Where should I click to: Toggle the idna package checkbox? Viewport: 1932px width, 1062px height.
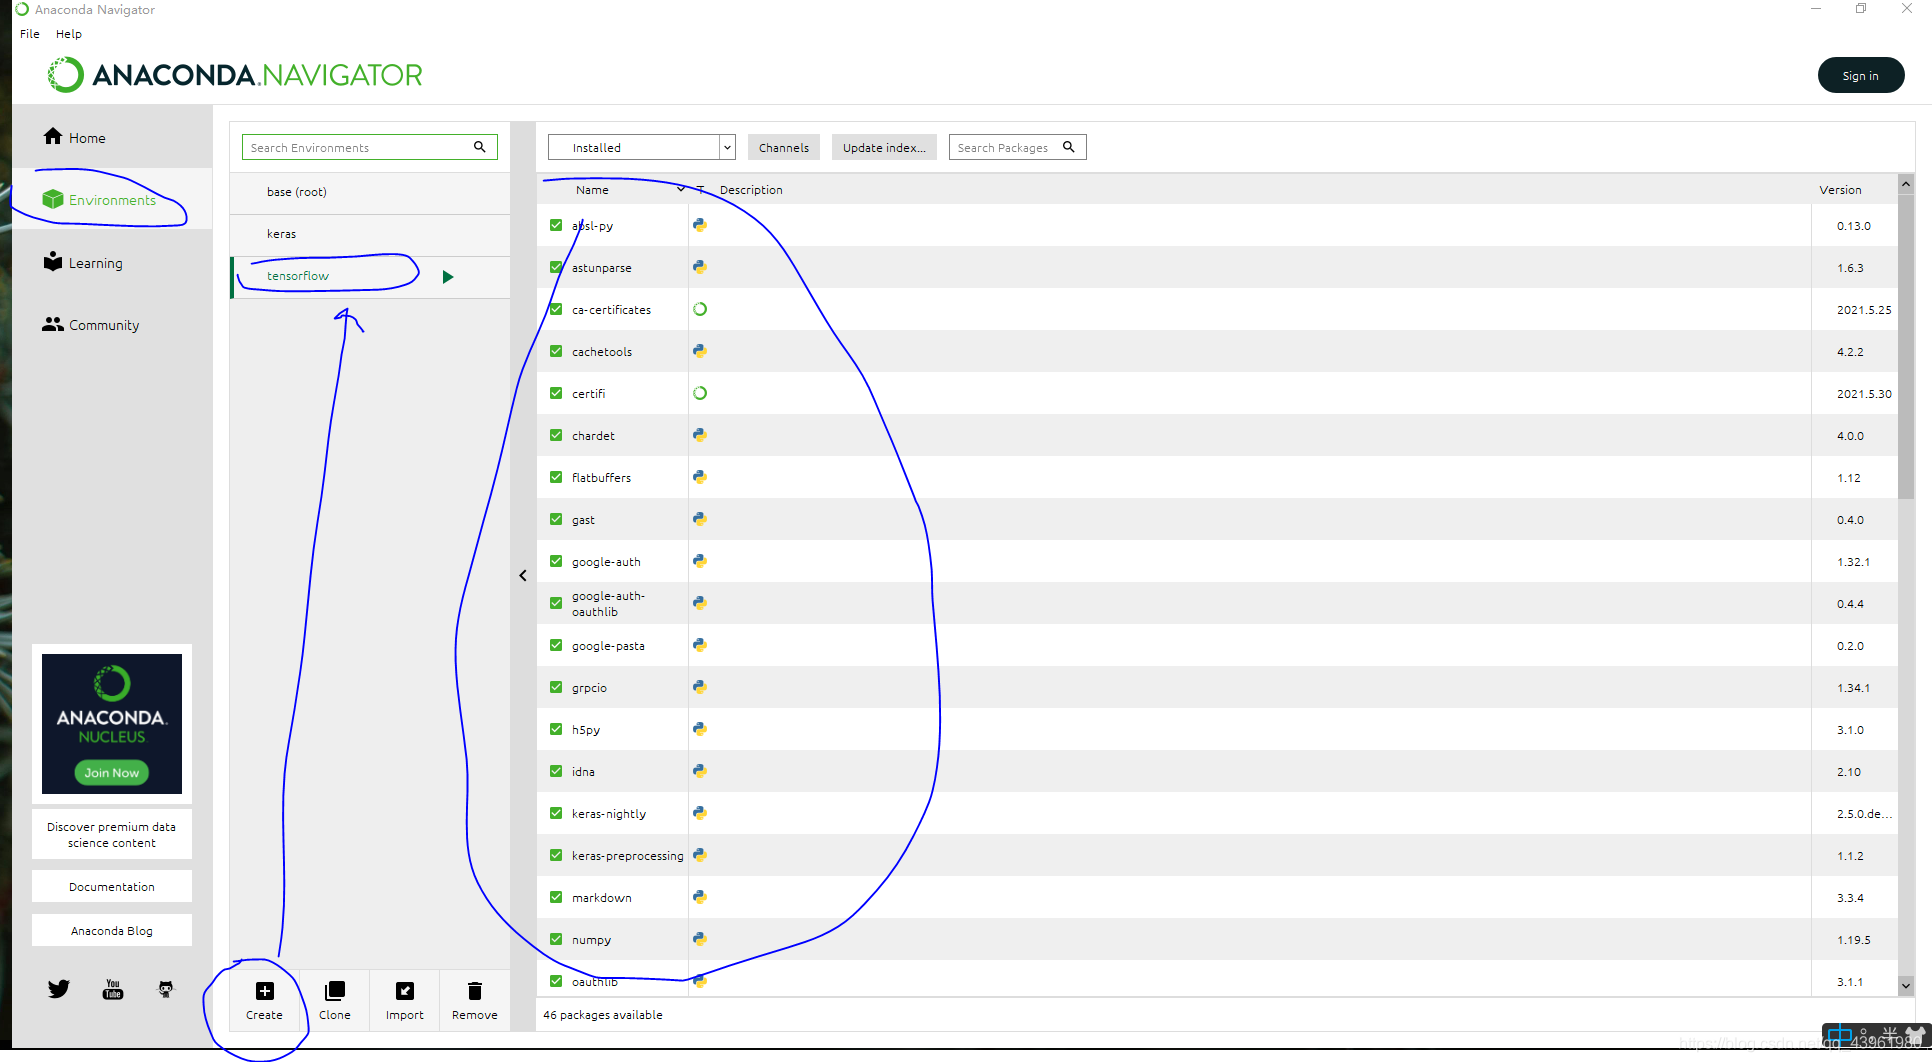556,771
